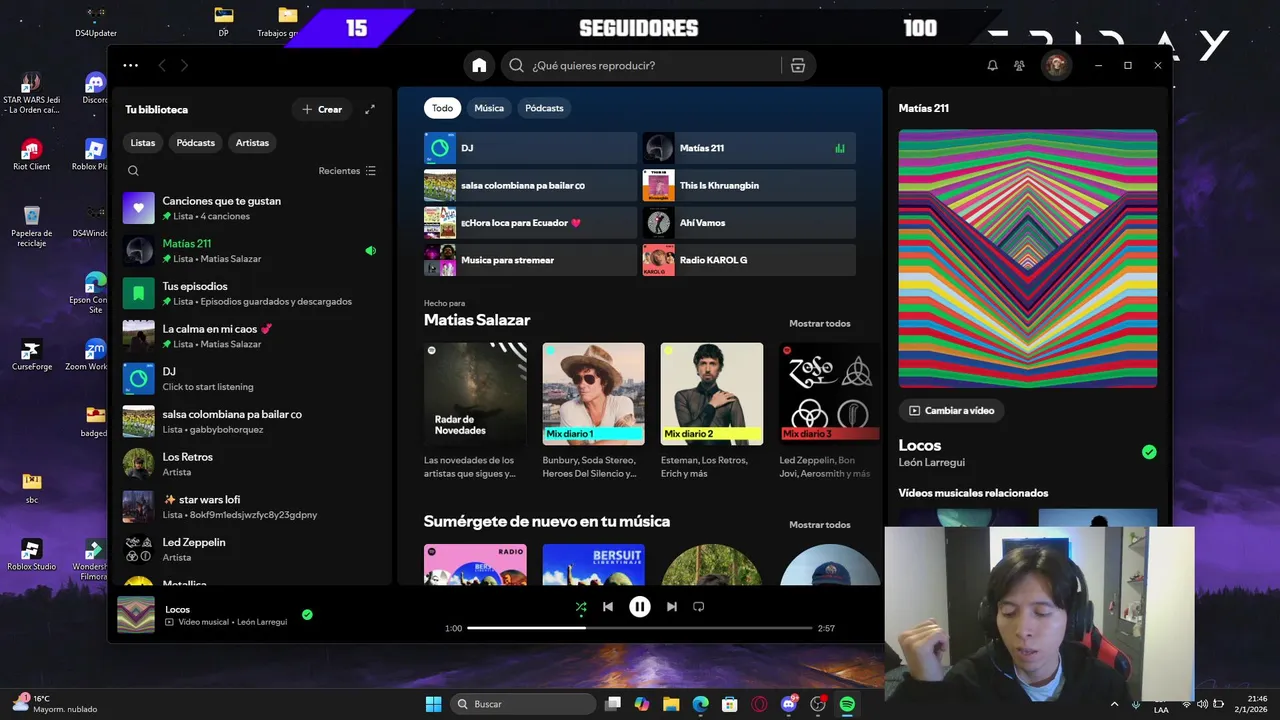Screen dimensions: 1280x720
Task: Open Friend Activity people icon
Action: 1019,65
